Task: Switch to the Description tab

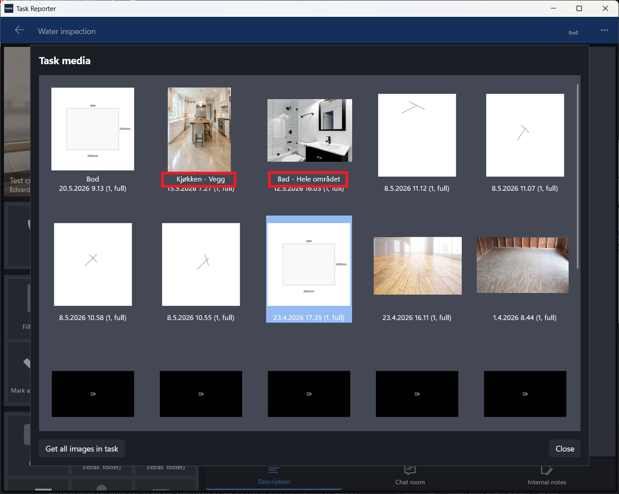Action: 274,475
